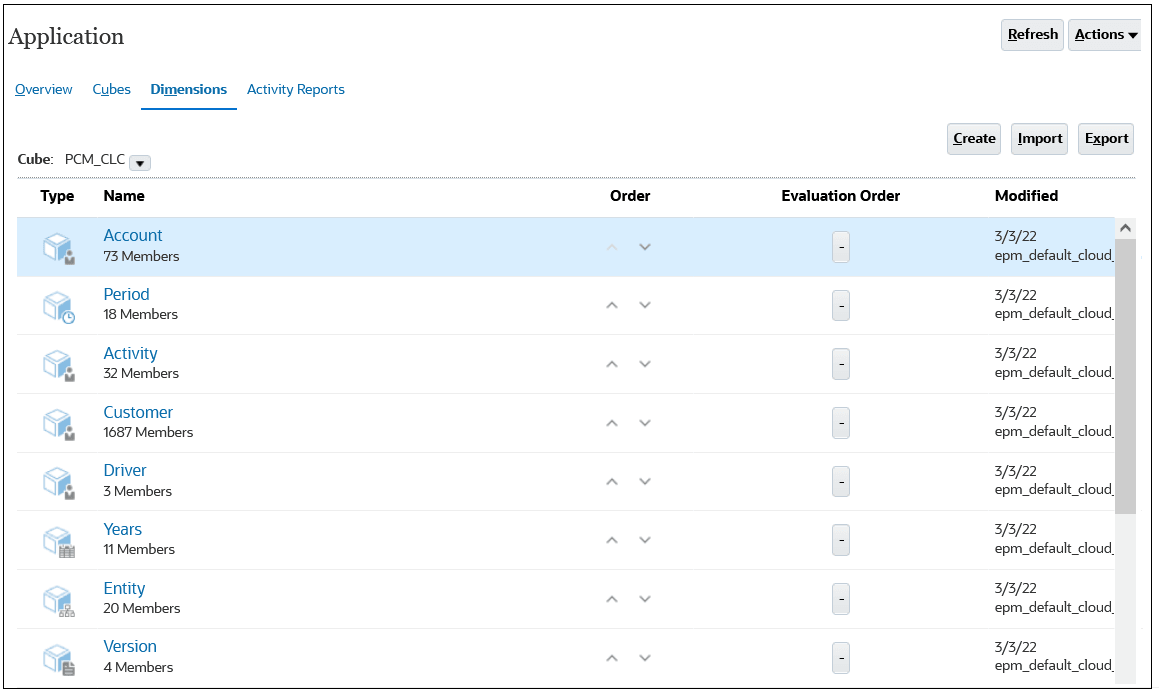
Task: Select the Years dimension calendar icon
Action: 57,541
